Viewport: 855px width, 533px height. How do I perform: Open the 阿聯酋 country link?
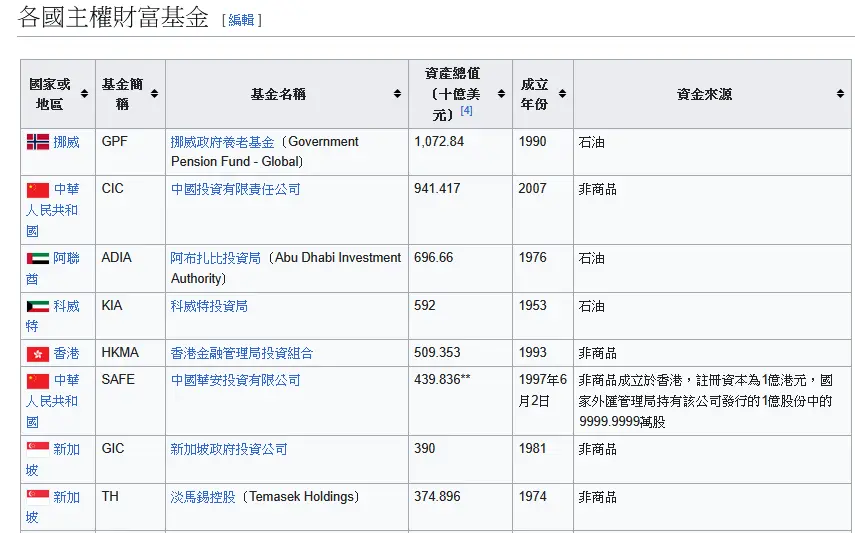[x=52, y=268]
